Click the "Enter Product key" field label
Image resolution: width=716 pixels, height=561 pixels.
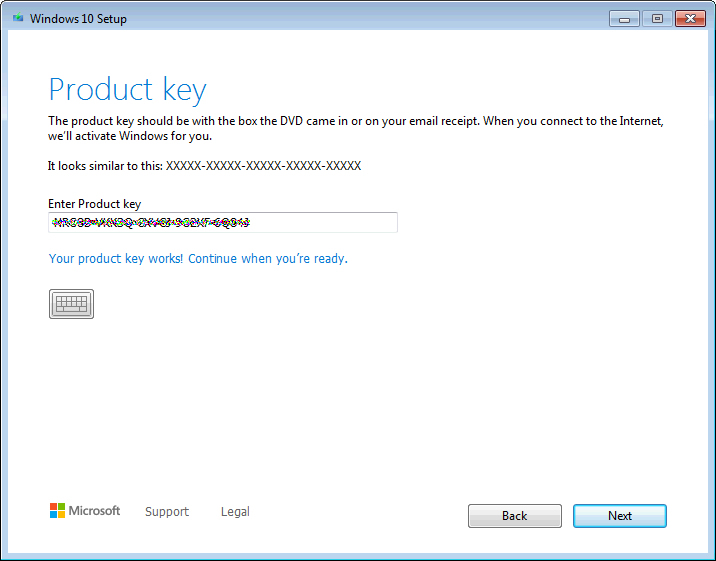click(95, 204)
